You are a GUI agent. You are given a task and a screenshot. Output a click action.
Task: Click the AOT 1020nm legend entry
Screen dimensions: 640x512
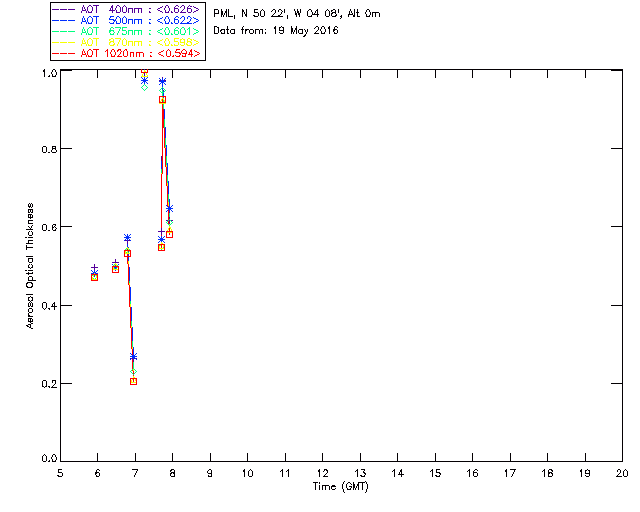click(126, 53)
